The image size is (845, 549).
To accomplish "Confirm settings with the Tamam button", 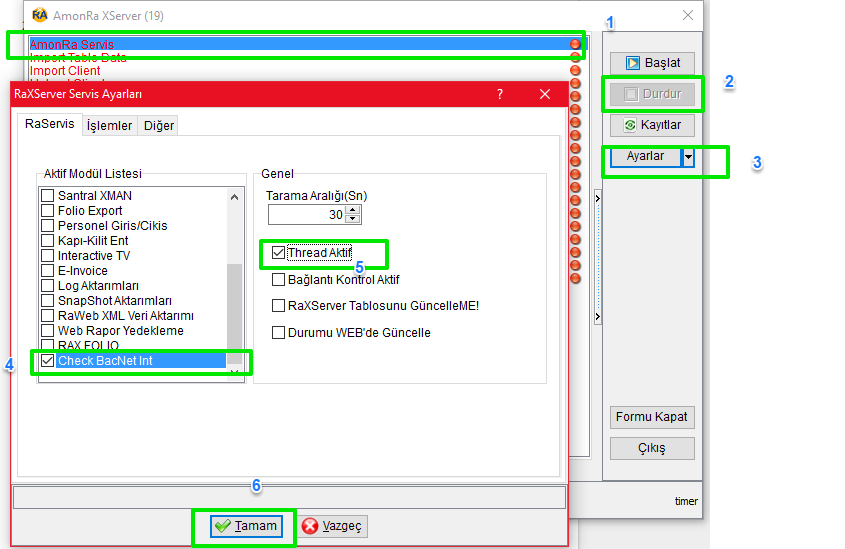I will [246, 526].
